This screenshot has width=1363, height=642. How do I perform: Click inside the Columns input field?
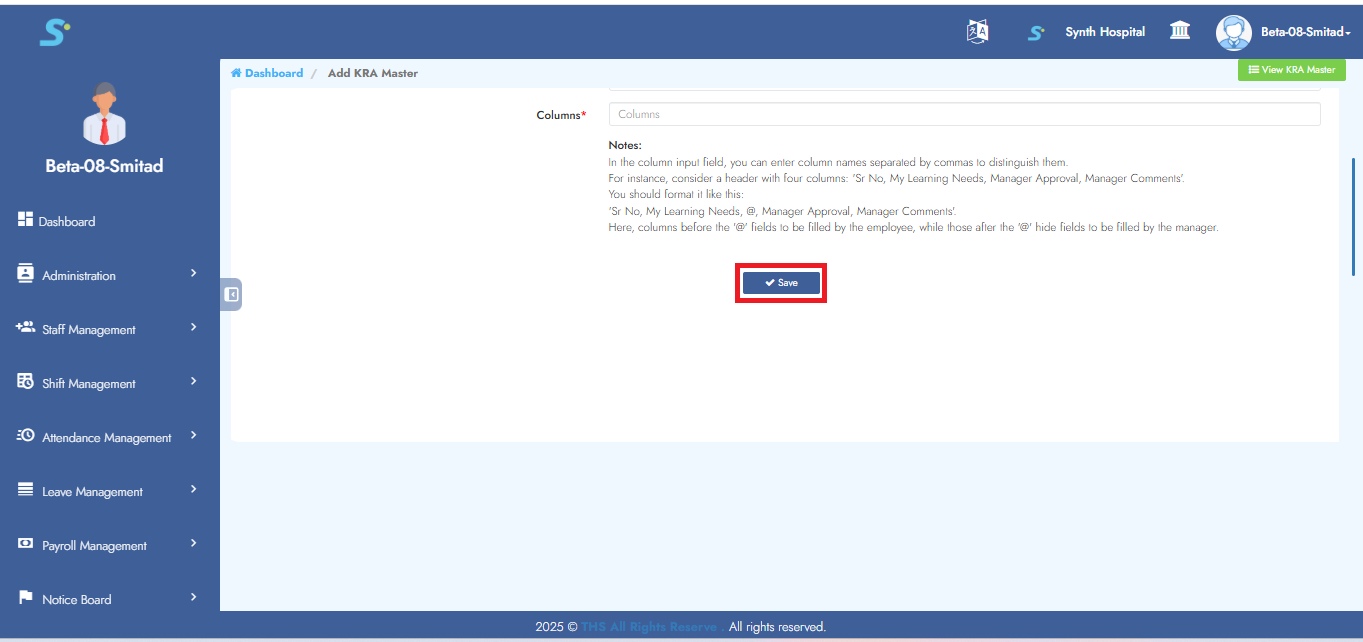point(963,113)
